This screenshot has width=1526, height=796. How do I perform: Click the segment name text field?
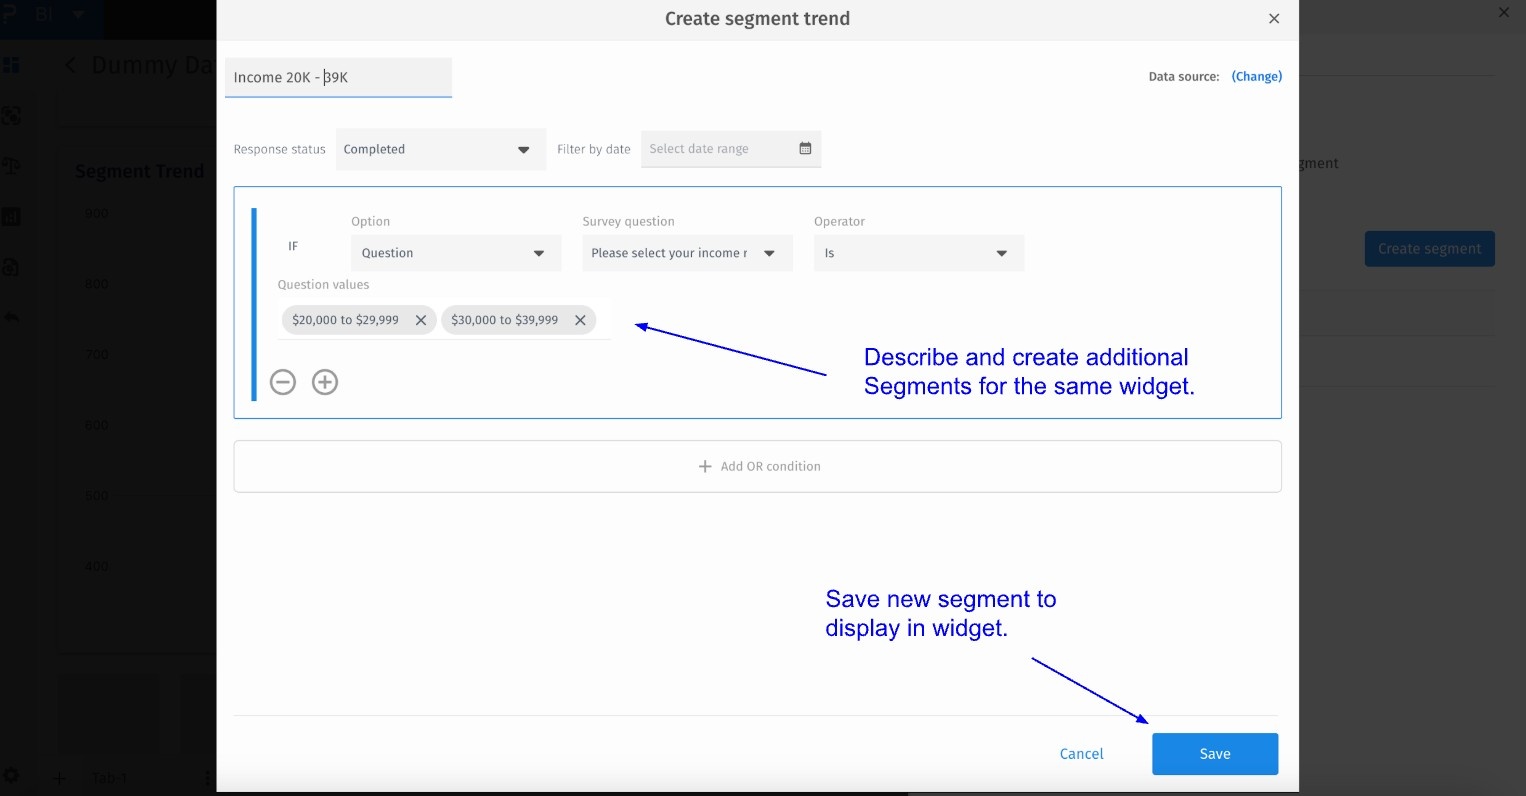(x=338, y=77)
